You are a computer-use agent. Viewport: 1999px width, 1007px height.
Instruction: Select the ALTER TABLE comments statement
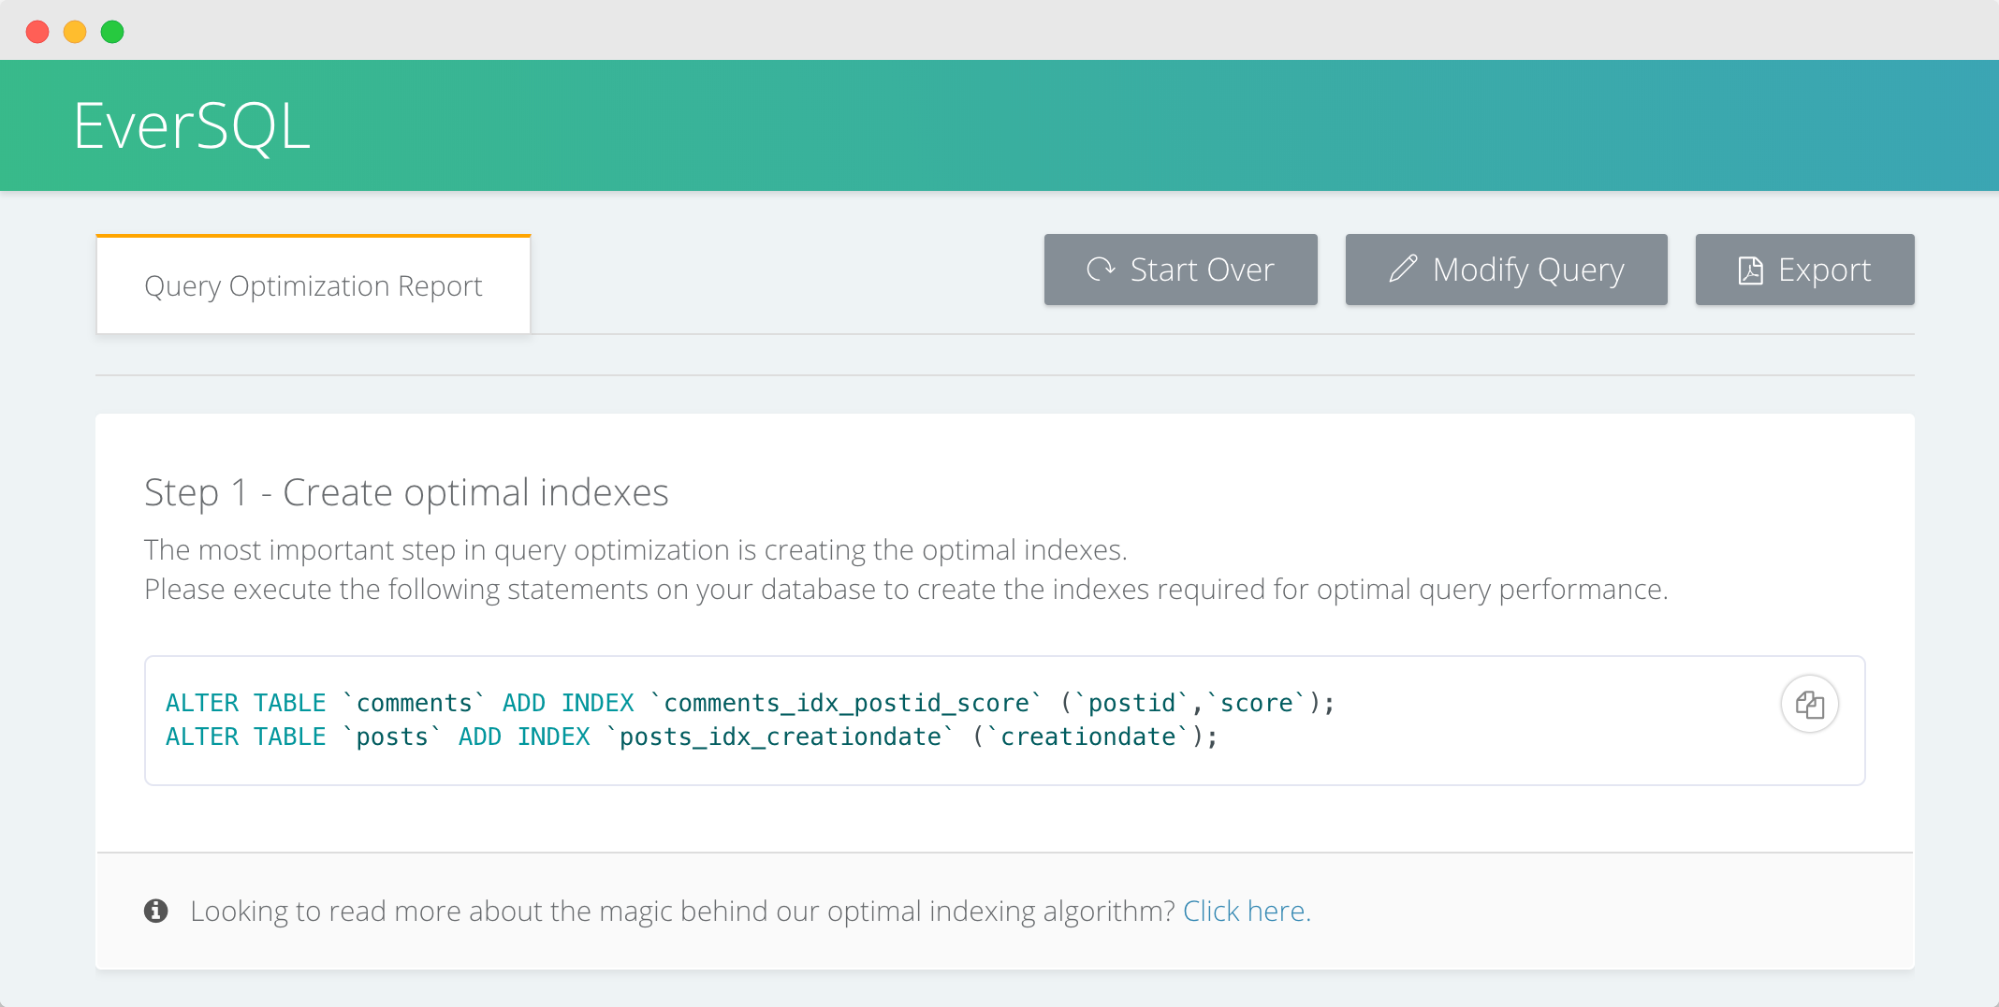pos(748,701)
